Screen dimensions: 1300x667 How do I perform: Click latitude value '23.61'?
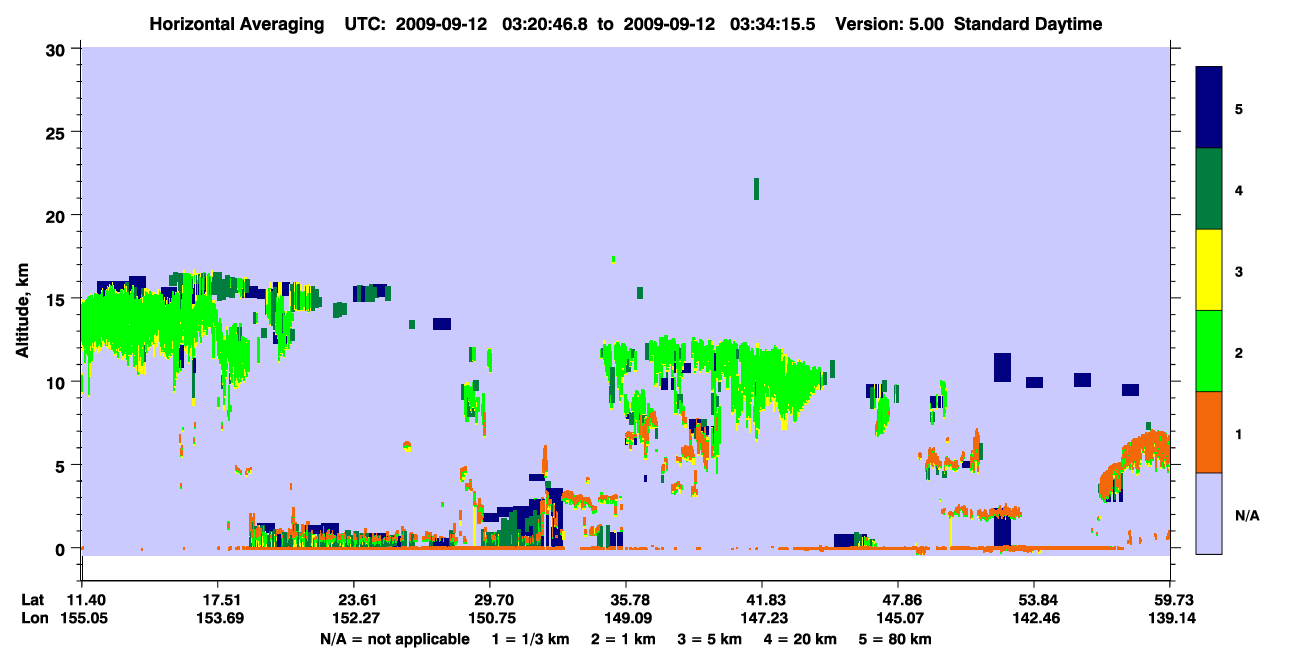point(354,599)
